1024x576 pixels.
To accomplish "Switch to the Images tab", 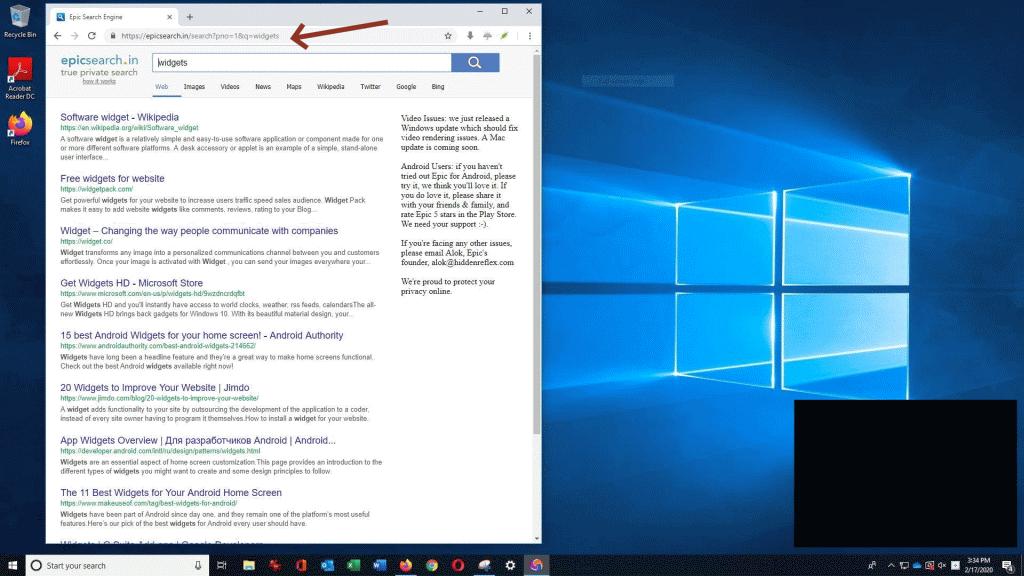I will tap(194, 86).
